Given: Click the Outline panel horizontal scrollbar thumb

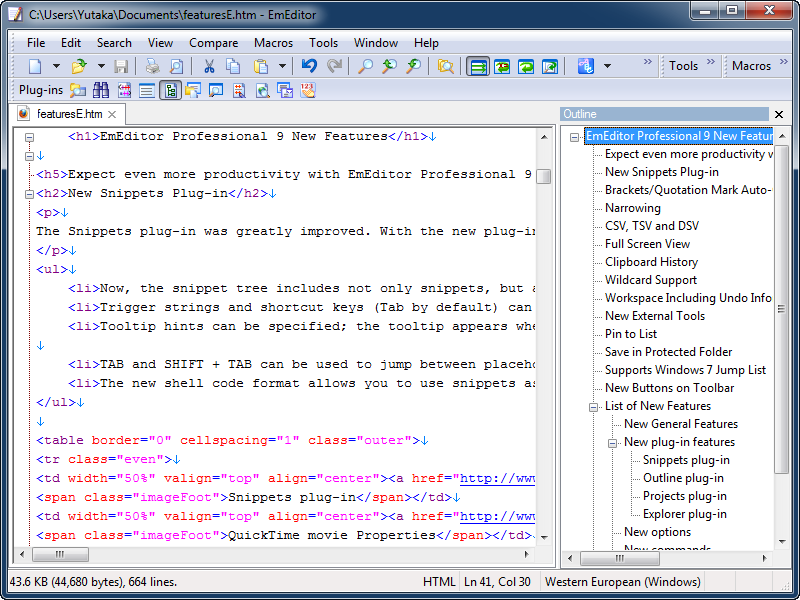Looking at the screenshot, I should click(x=620, y=559).
